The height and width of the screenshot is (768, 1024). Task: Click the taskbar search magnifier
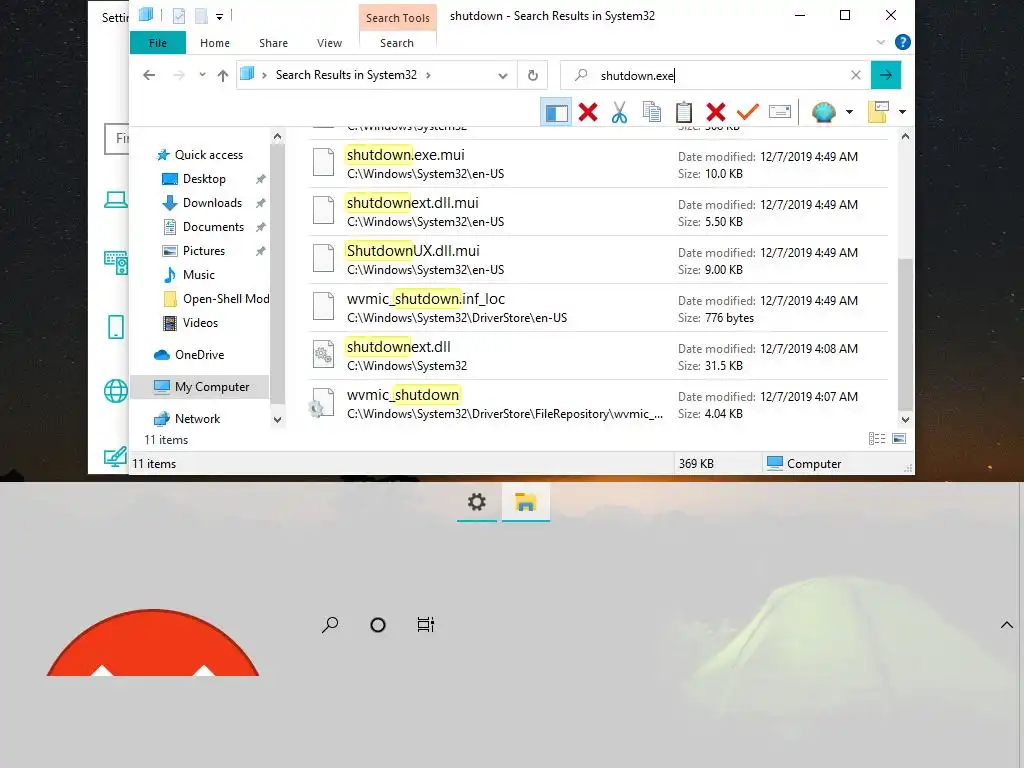point(330,625)
